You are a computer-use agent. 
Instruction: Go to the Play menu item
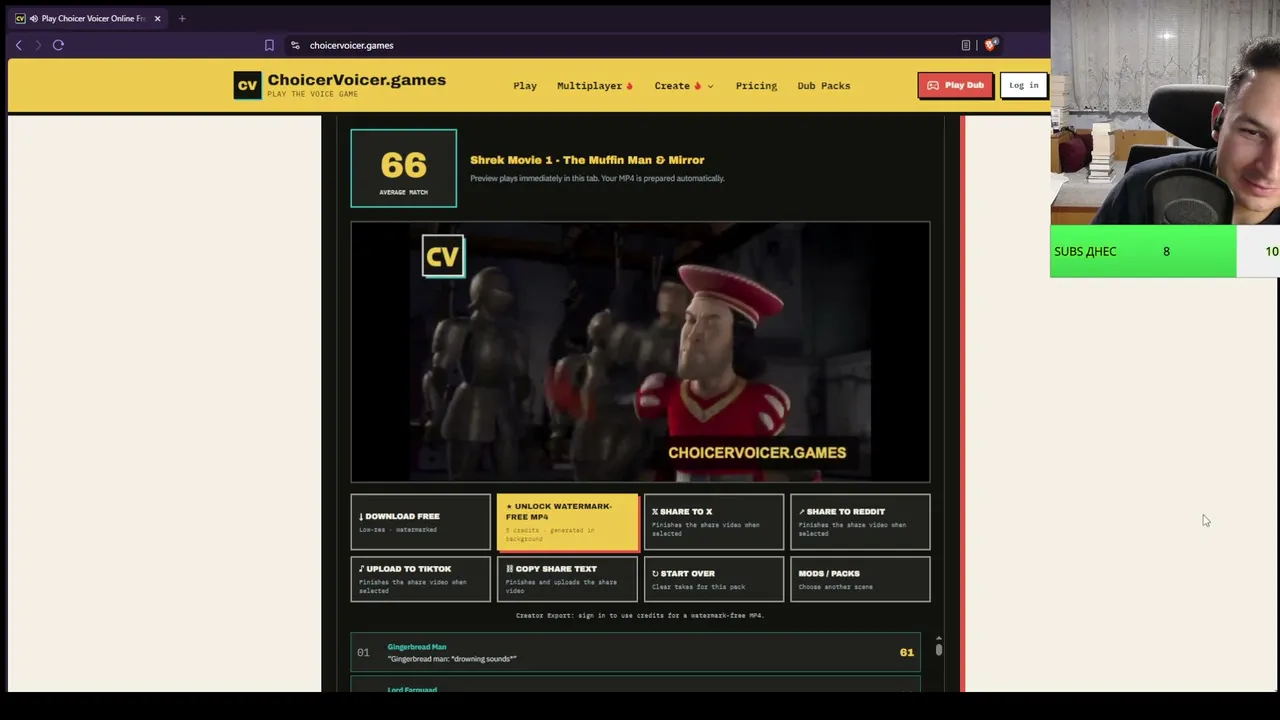coord(525,85)
